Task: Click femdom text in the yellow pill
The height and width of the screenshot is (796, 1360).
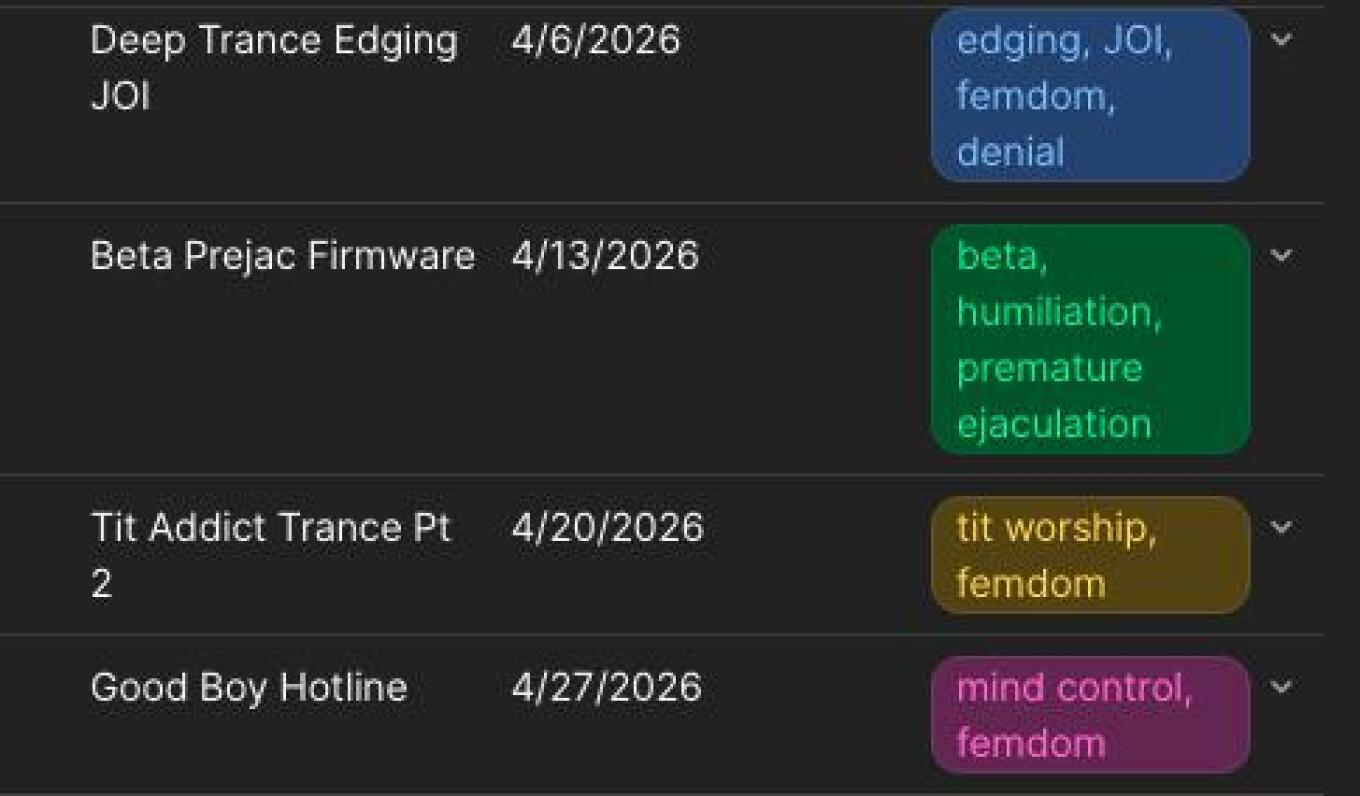Action: click(x=1030, y=583)
